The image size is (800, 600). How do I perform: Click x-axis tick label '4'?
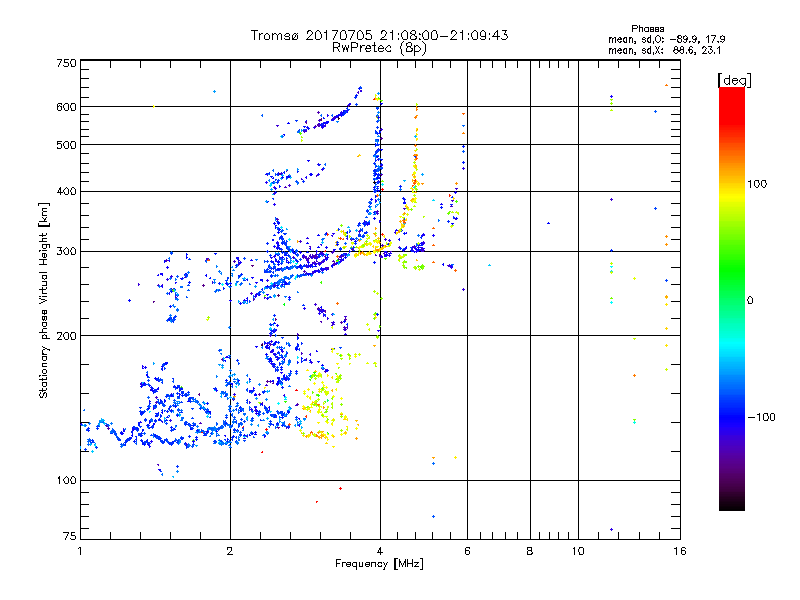pos(380,551)
